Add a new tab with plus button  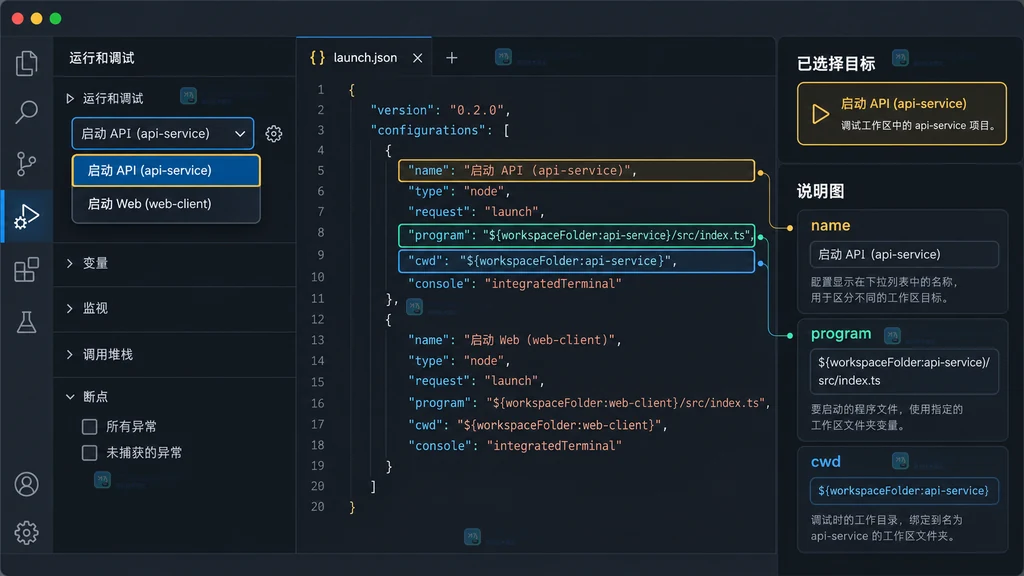[x=451, y=58]
